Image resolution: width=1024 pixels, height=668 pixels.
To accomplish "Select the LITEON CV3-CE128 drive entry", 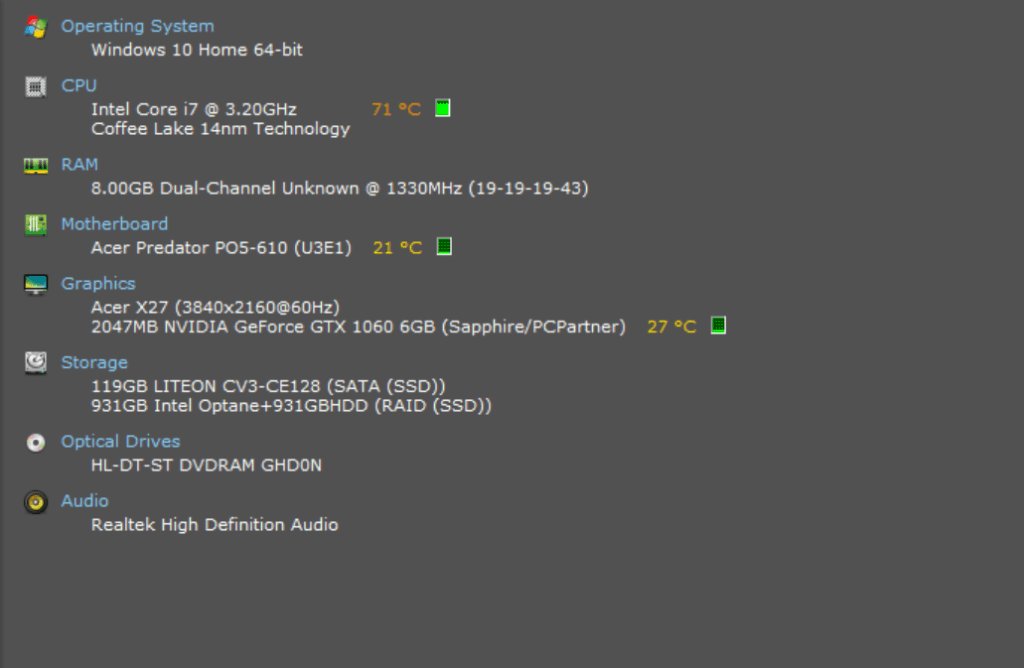I will coord(268,385).
